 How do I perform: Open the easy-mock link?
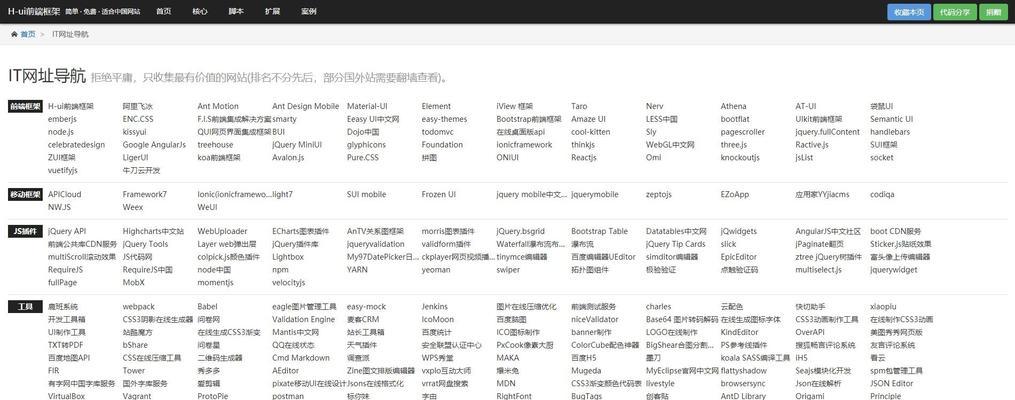point(366,307)
